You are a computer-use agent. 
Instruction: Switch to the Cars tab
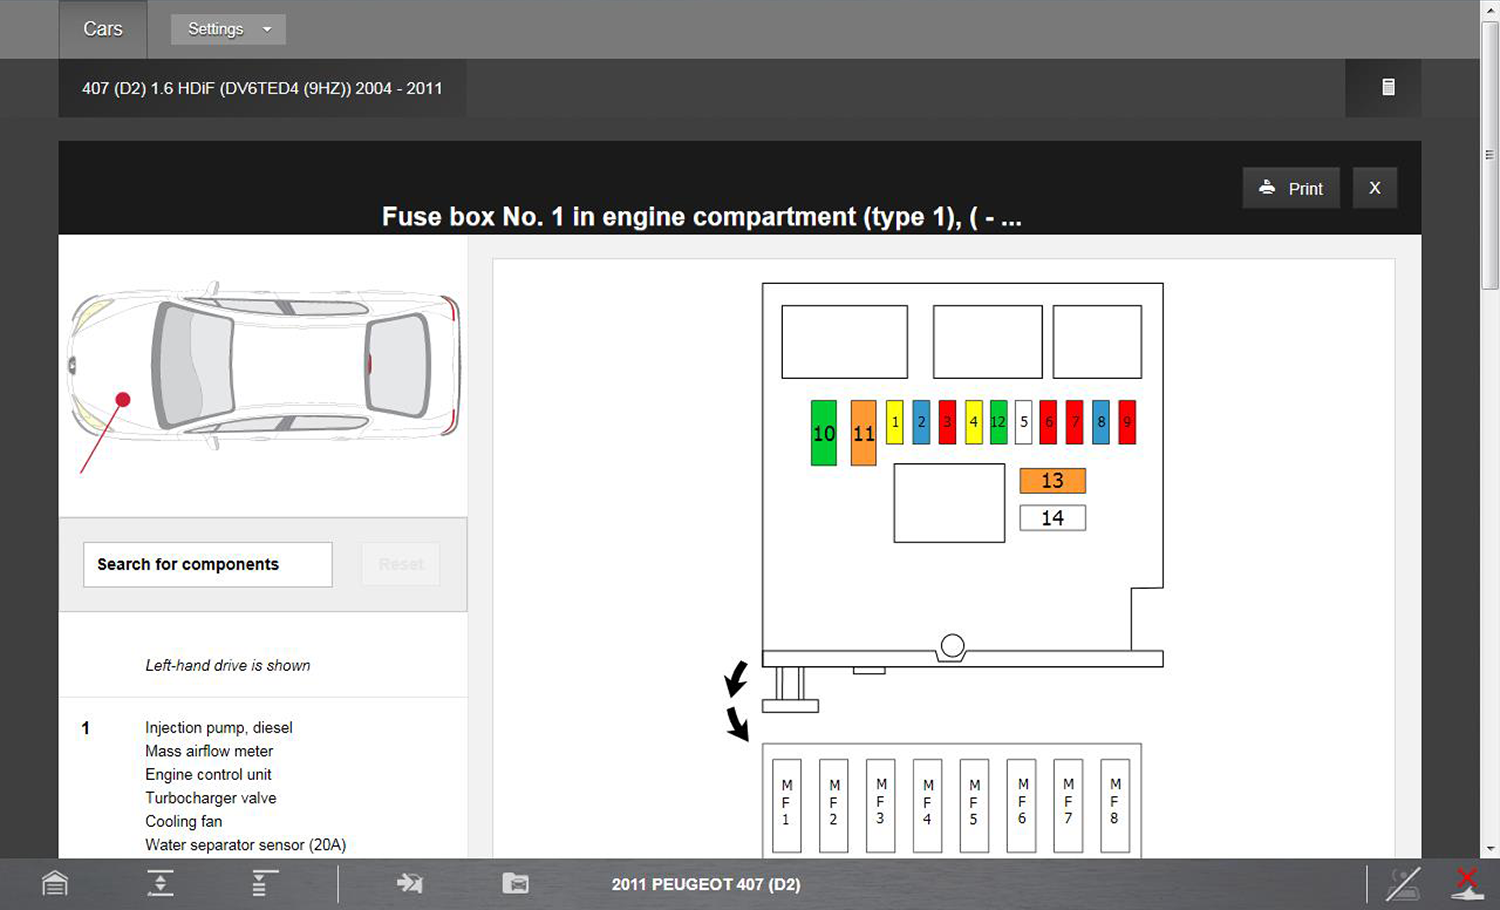click(x=103, y=29)
